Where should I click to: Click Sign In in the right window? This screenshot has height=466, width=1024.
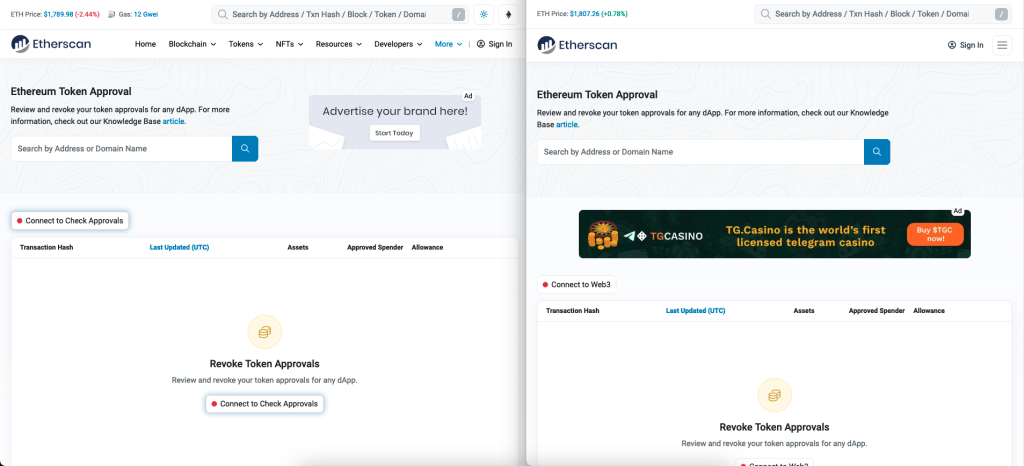tap(965, 45)
